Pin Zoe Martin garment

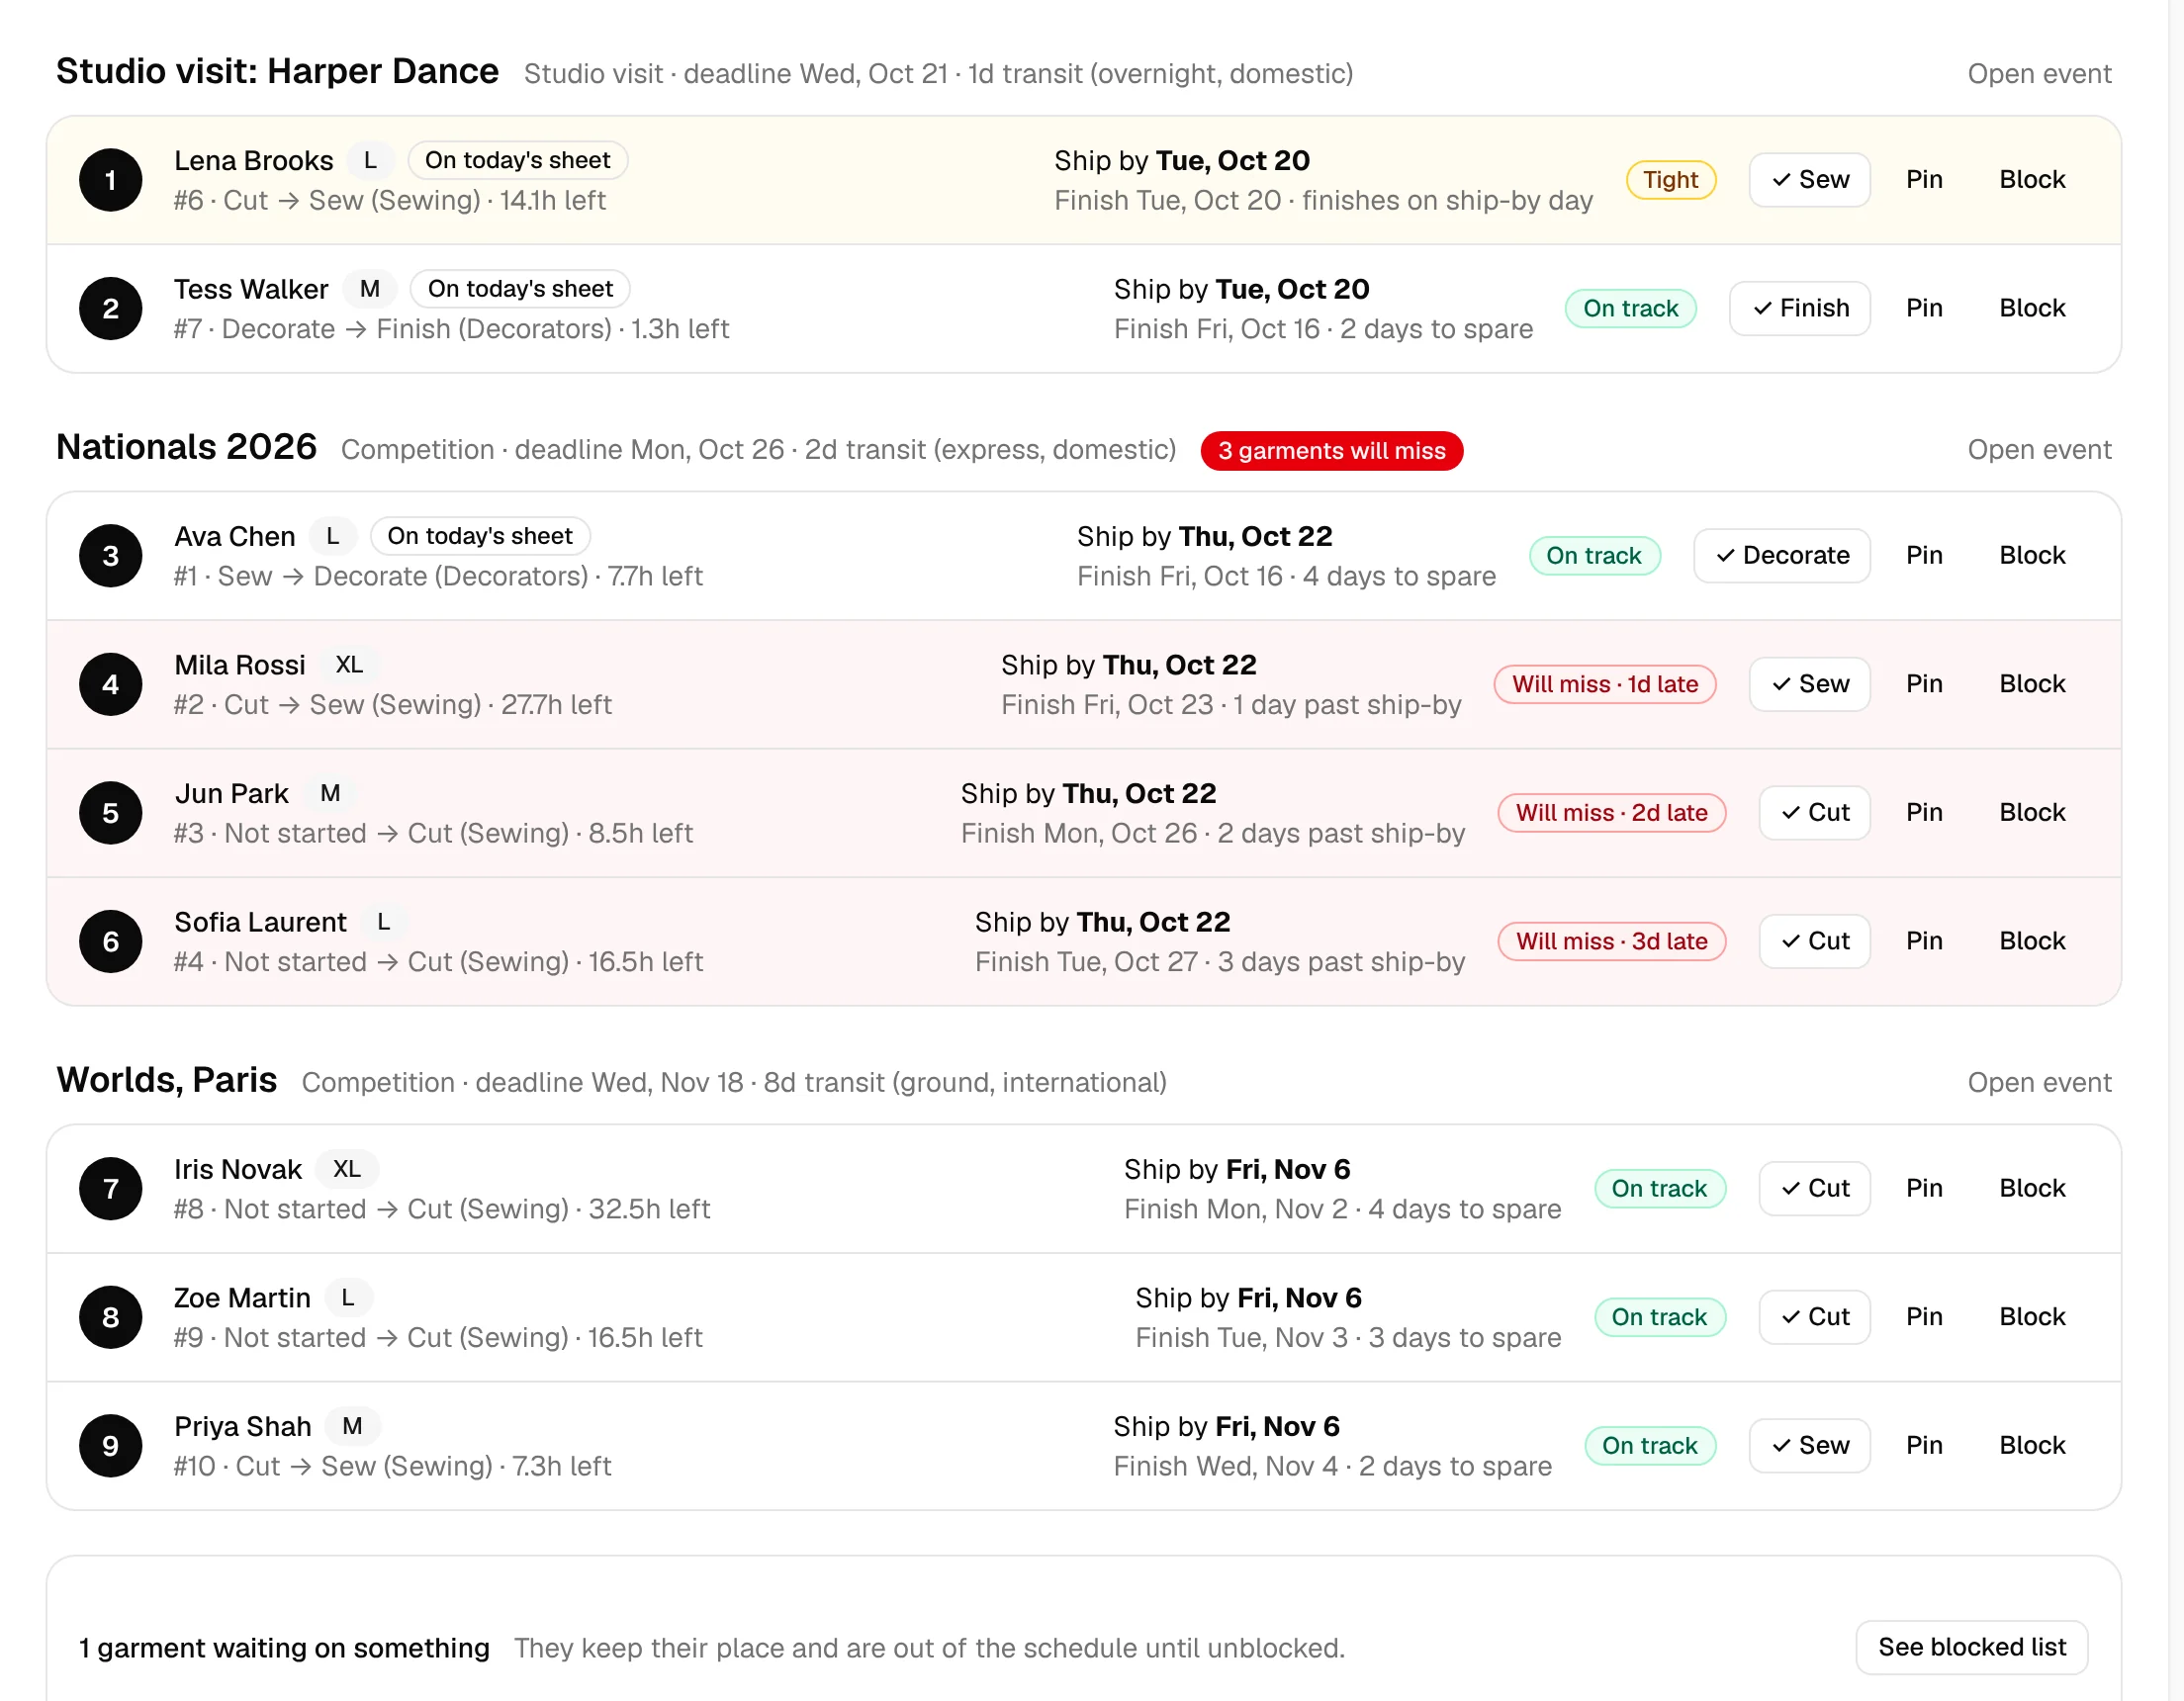click(x=1923, y=1317)
